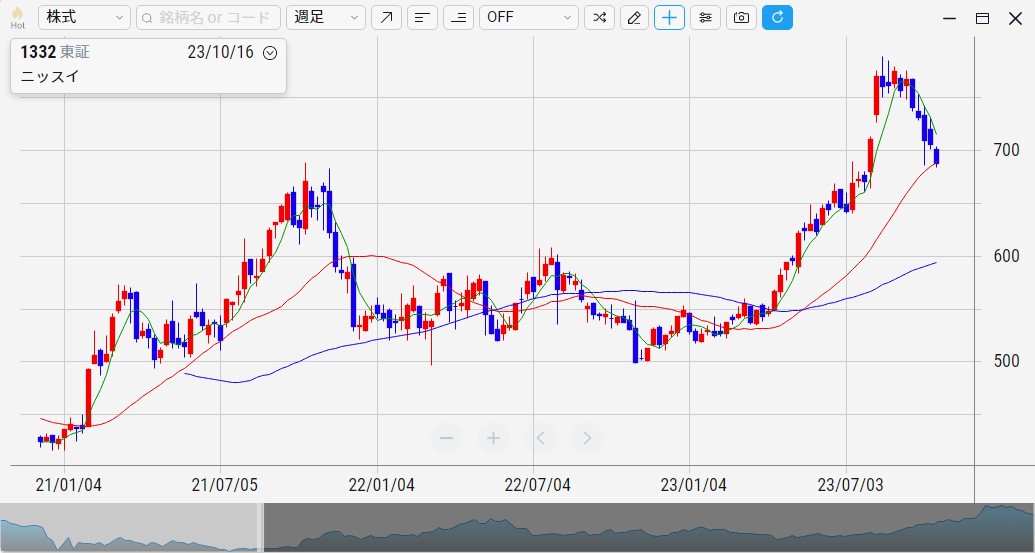Open the 株式 asset type dropdown
The height and width of the screenshot is (553, 1035).
pos(85,17)
